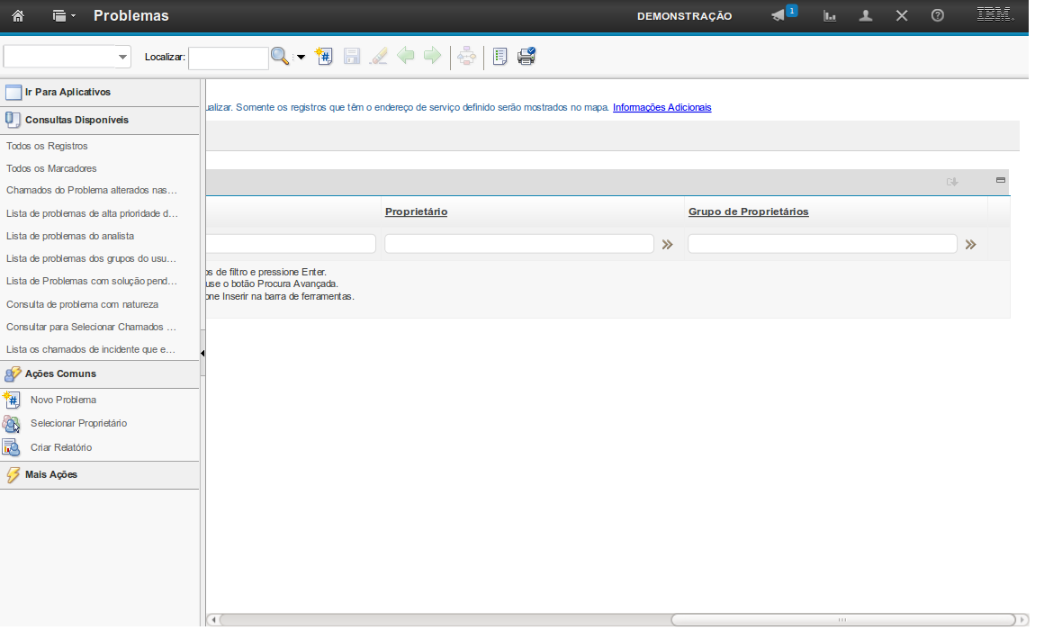Click the printer icon in the toolbar

coord(526,57)
